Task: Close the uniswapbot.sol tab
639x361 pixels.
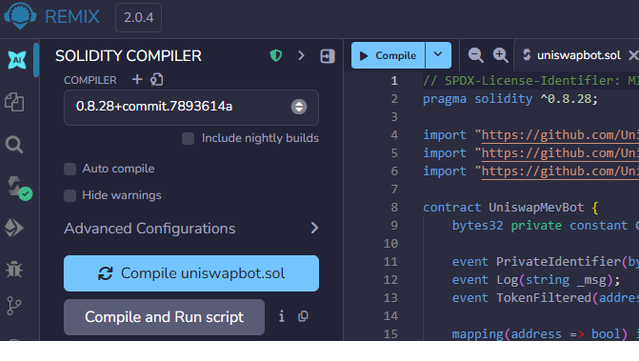Action: (x=633, y=55)
